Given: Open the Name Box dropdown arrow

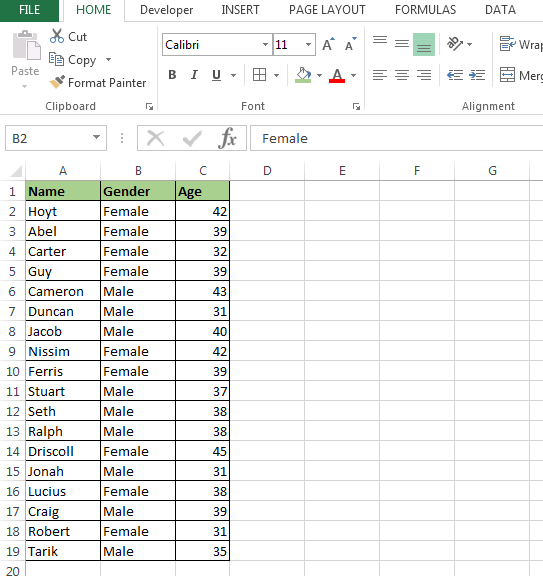Looking at the screenshot, I should 96,138.
